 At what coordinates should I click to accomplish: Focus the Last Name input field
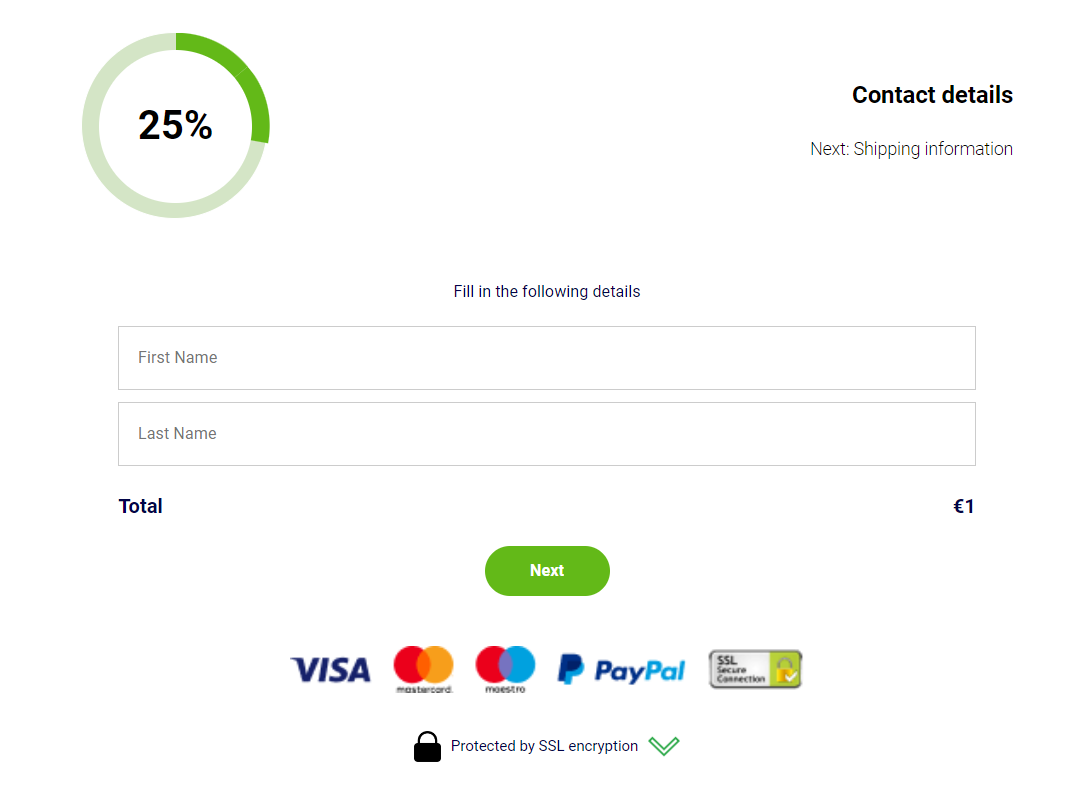click(547, 434)
